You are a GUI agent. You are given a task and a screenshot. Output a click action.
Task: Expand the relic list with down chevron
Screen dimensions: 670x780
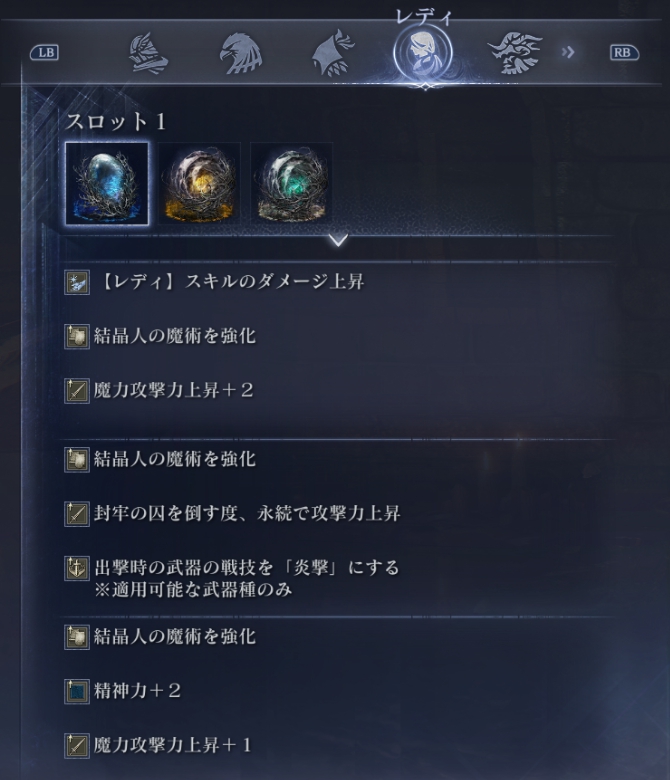[x=338, y=241]
